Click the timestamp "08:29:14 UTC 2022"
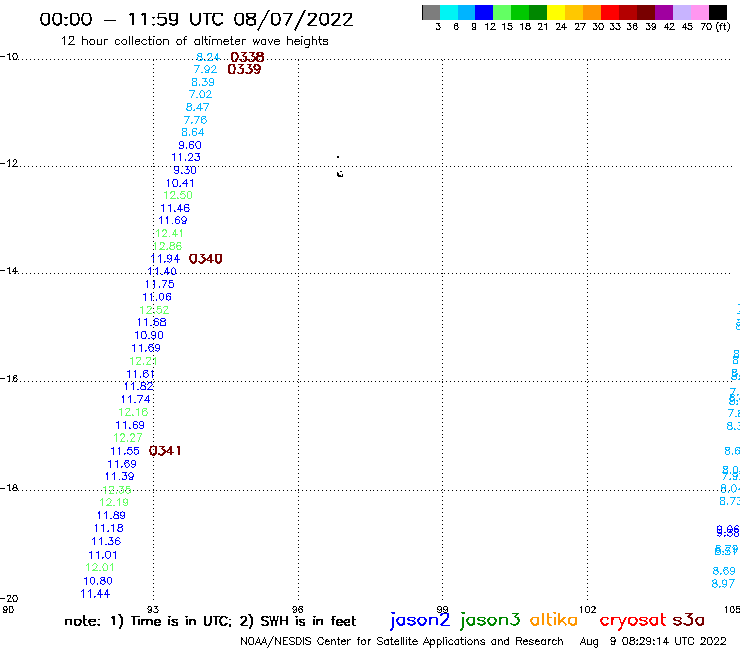Image resolution: width=740 pixels, height=650 pixels. click(674, 641)
